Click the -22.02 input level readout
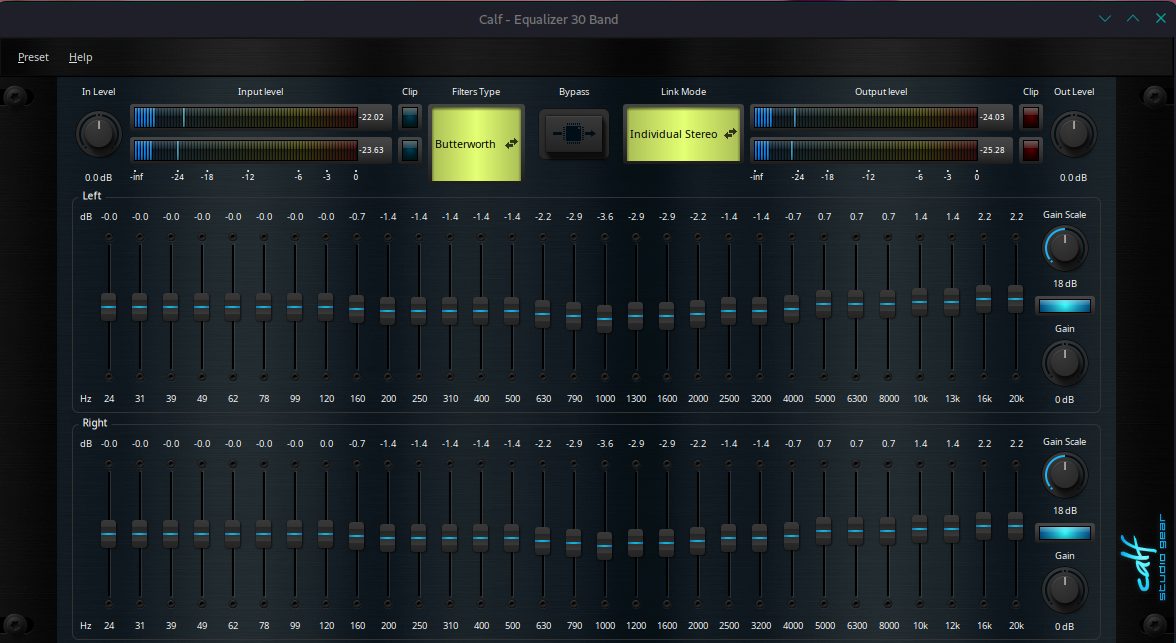Image resolution: width=1176 pixels, height=643 pixels. (372, 117)
